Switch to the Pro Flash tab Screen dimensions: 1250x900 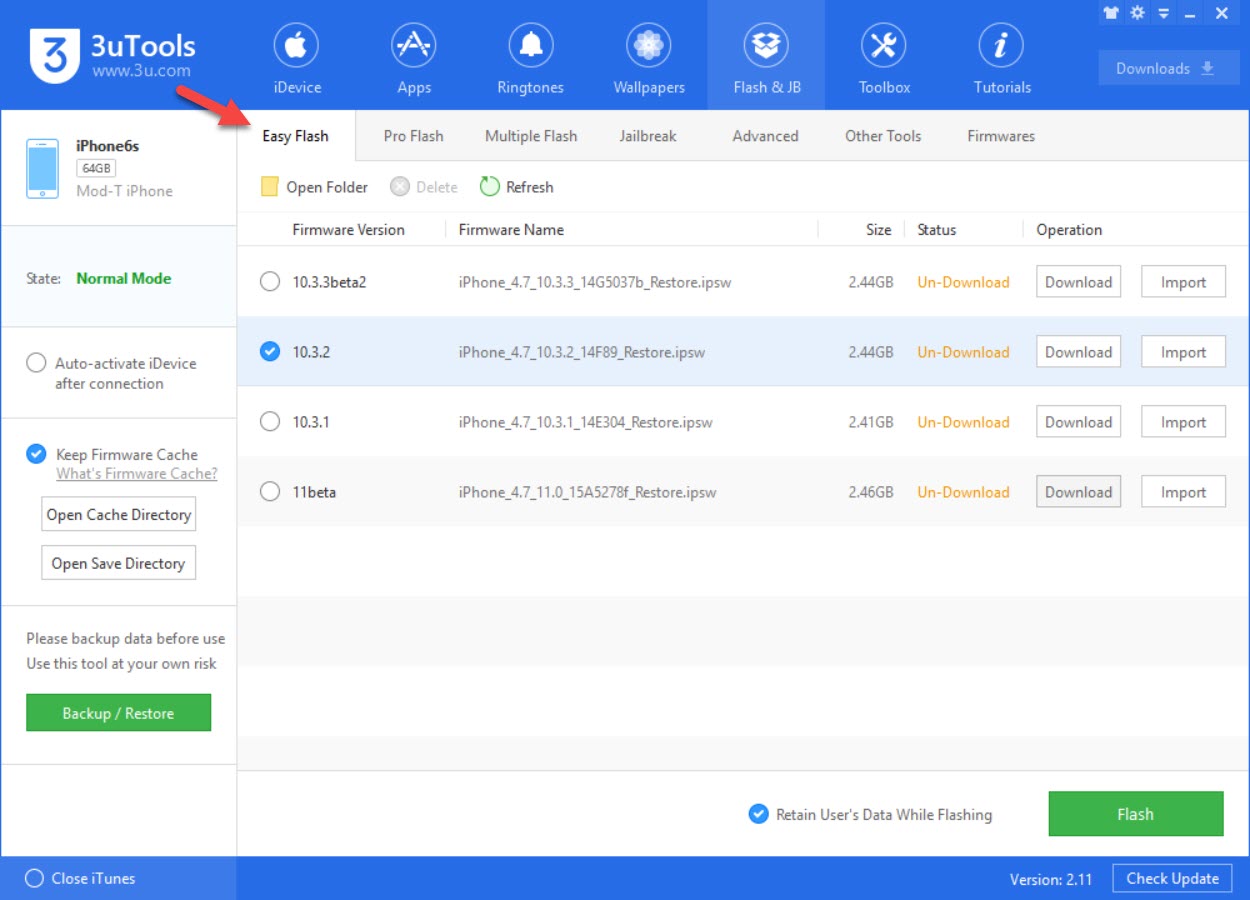[413, 136]
